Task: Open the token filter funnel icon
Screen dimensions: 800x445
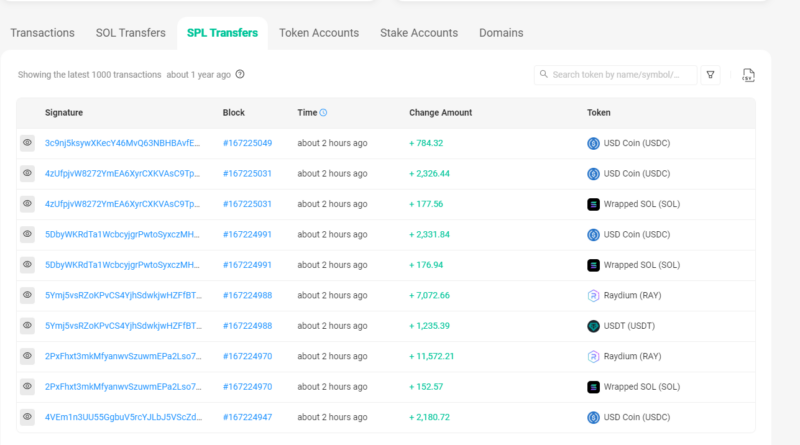Action: (x=710, y=75)
